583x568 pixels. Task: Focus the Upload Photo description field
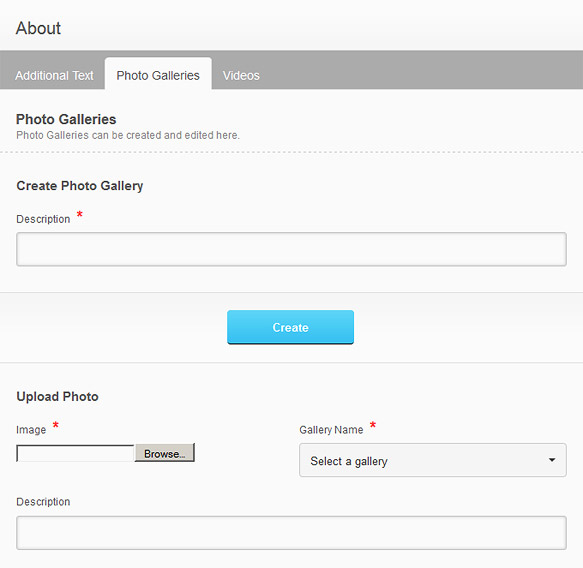[x=291, y=533]
